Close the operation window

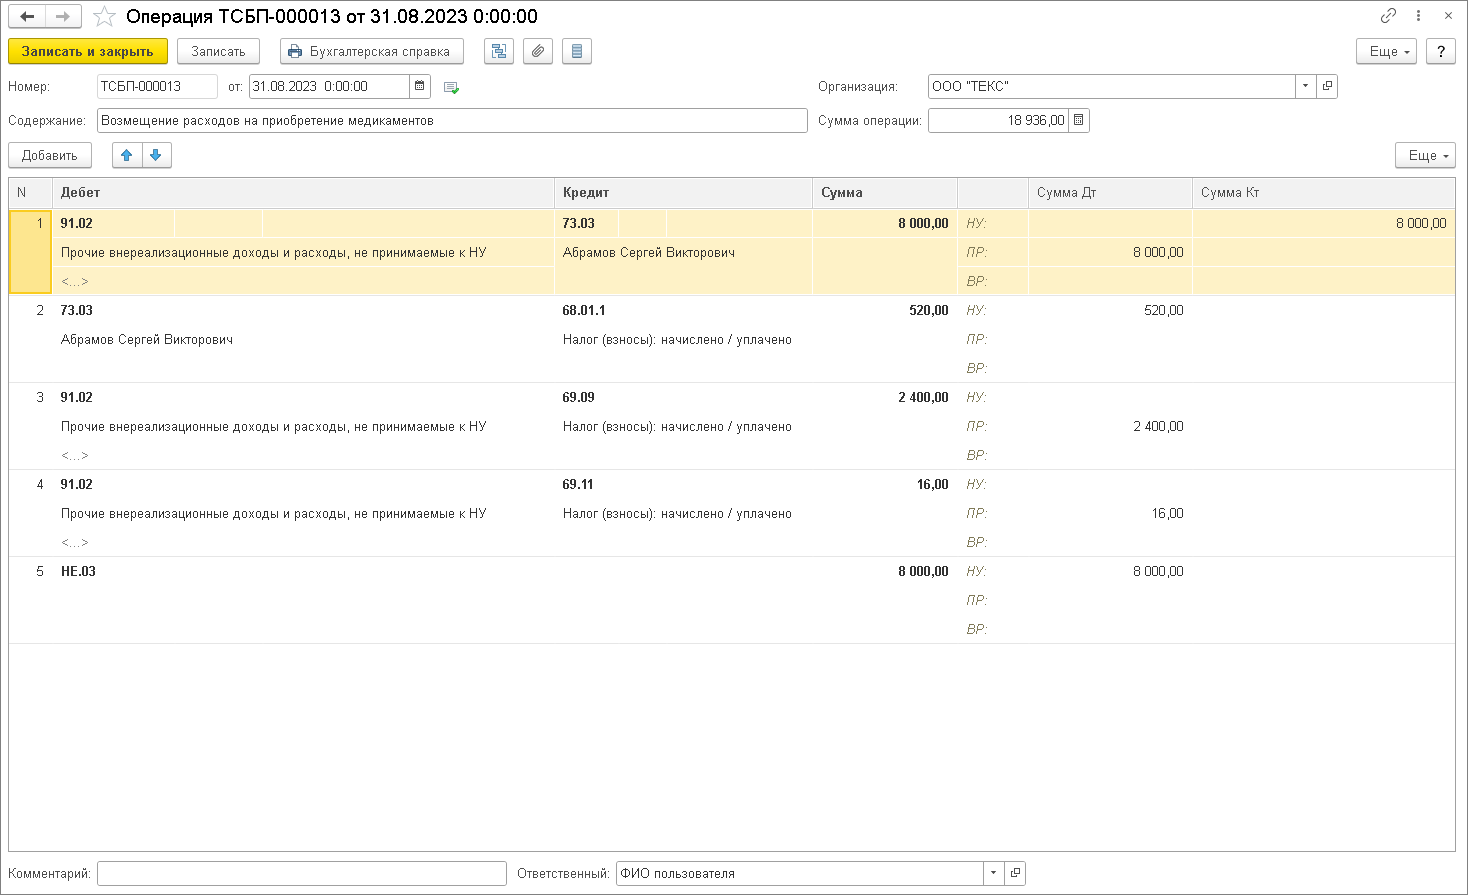pos(1448,16)
